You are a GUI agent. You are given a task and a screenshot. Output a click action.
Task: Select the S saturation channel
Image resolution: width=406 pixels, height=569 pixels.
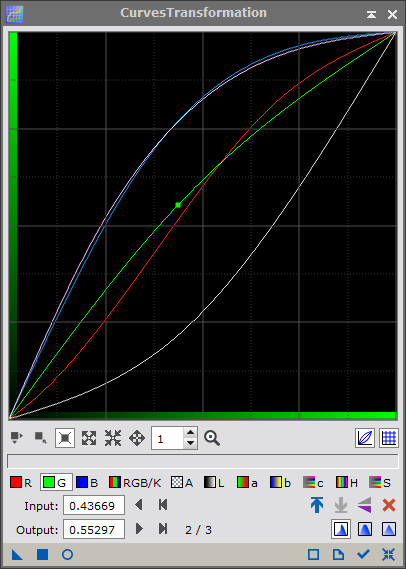point(380,482)
